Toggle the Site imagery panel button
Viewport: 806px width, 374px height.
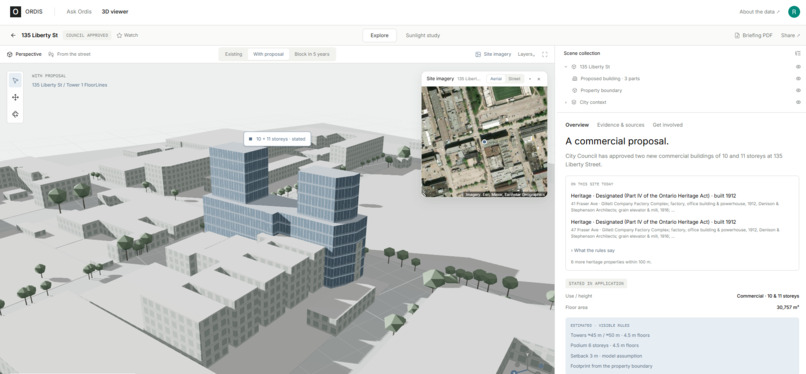point(493,54)
